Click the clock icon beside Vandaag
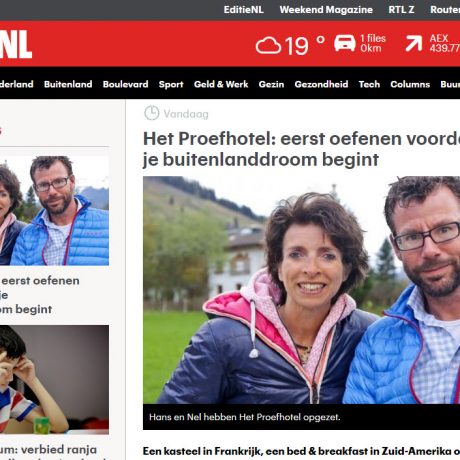Image resolution: width=460 pixels, height=460 pixels. (152, 113)
